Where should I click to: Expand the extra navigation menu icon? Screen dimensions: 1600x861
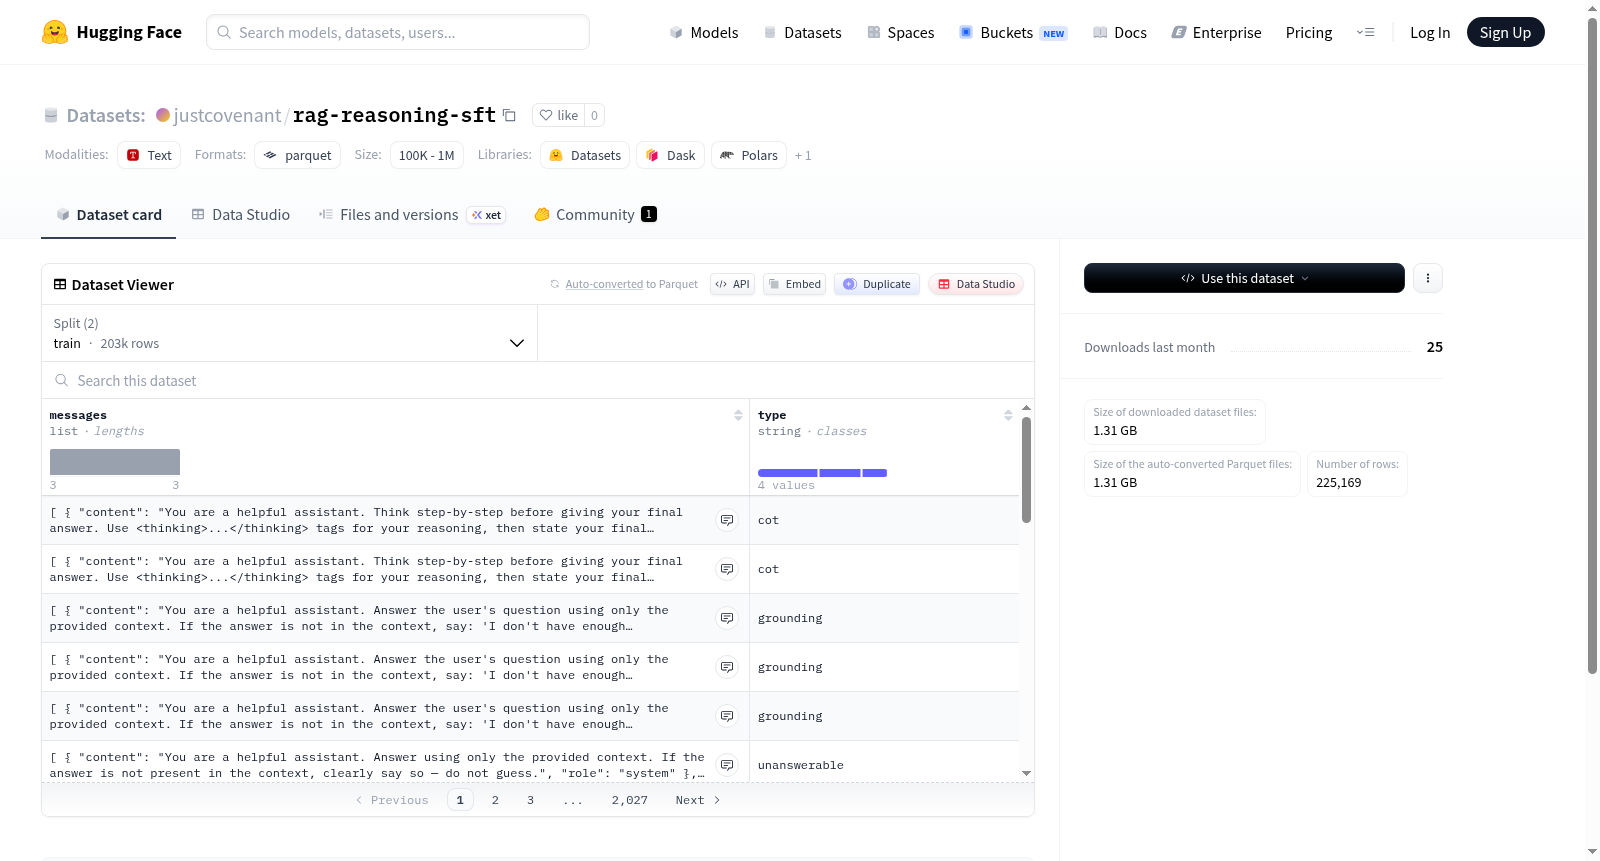click(1365, 32)
